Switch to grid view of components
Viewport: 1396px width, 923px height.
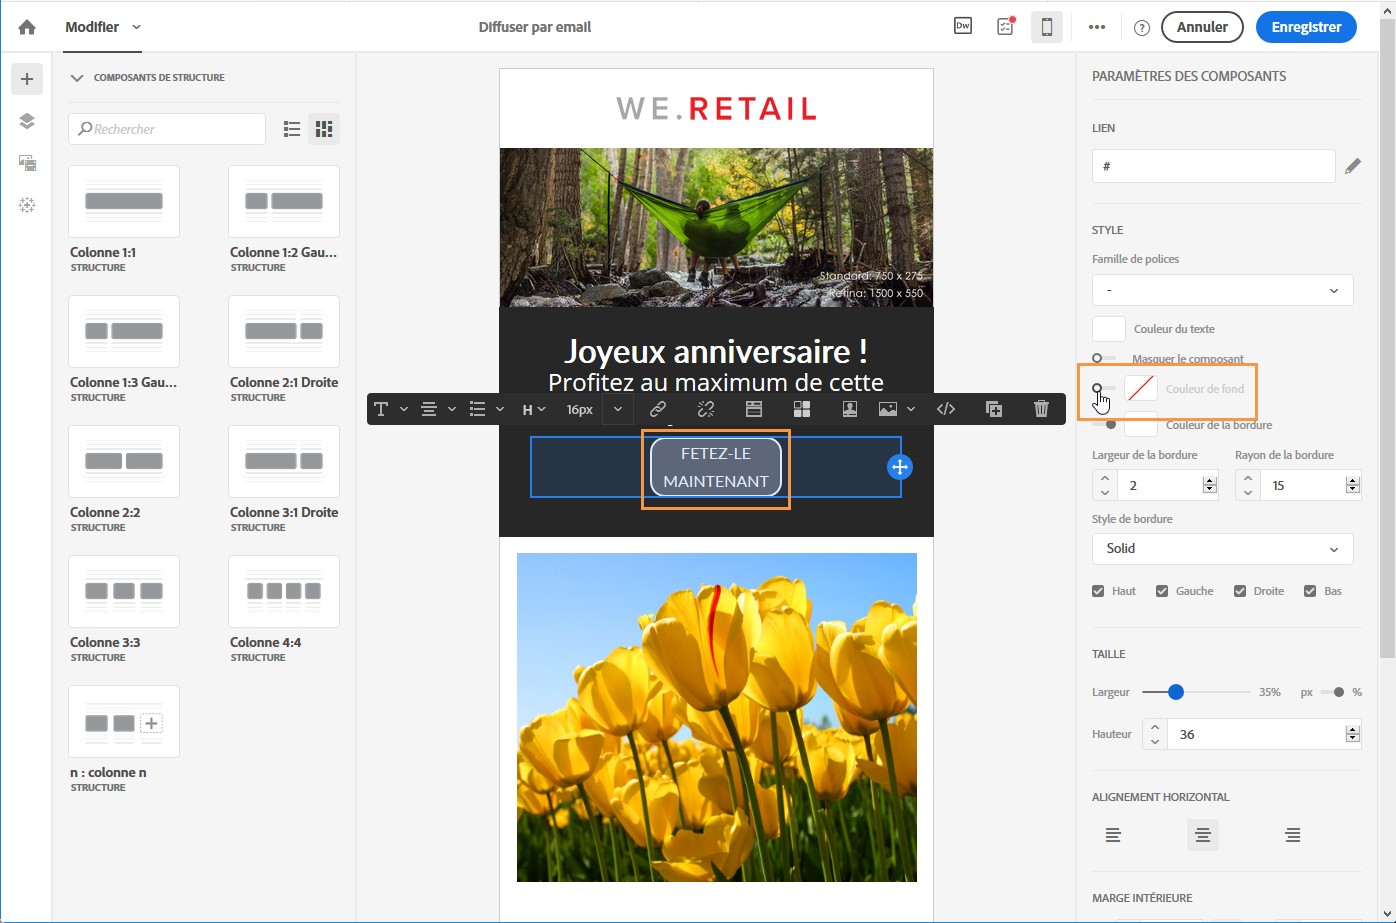pos(324,129)
